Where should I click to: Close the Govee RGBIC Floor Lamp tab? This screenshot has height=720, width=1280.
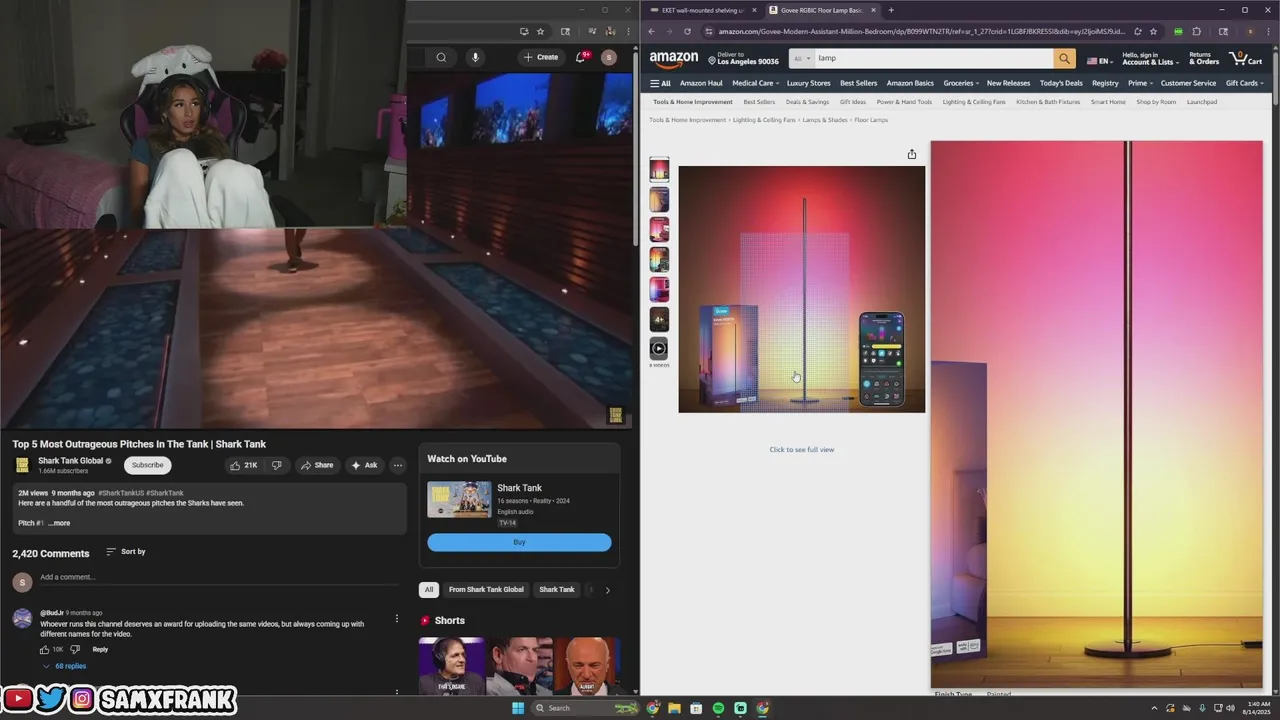pos(873,10)
